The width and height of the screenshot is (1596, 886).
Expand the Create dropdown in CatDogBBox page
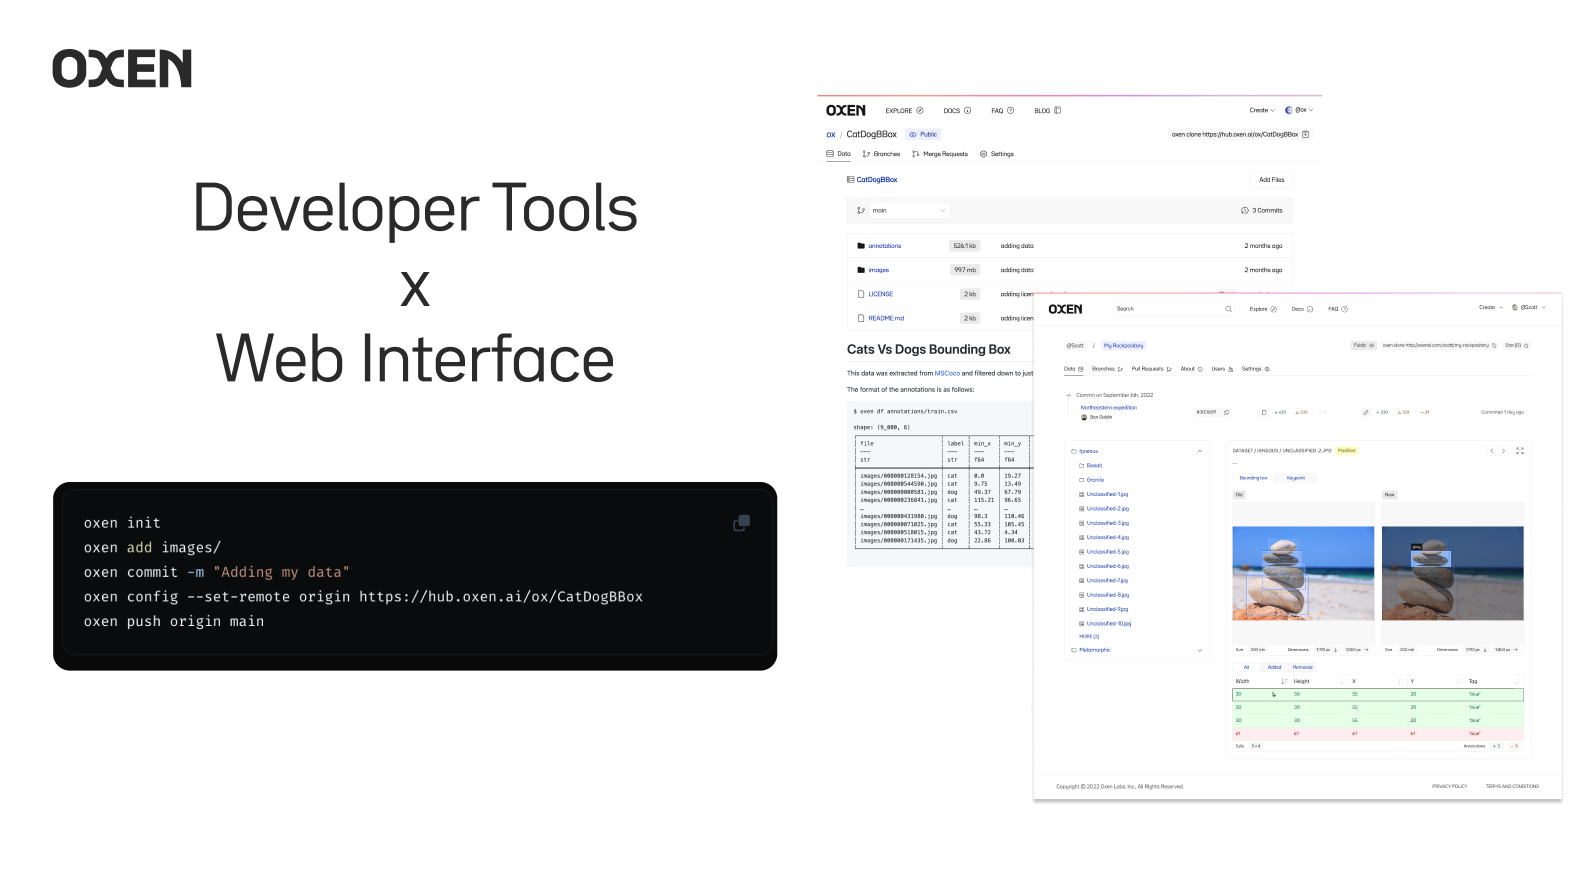1262,110
